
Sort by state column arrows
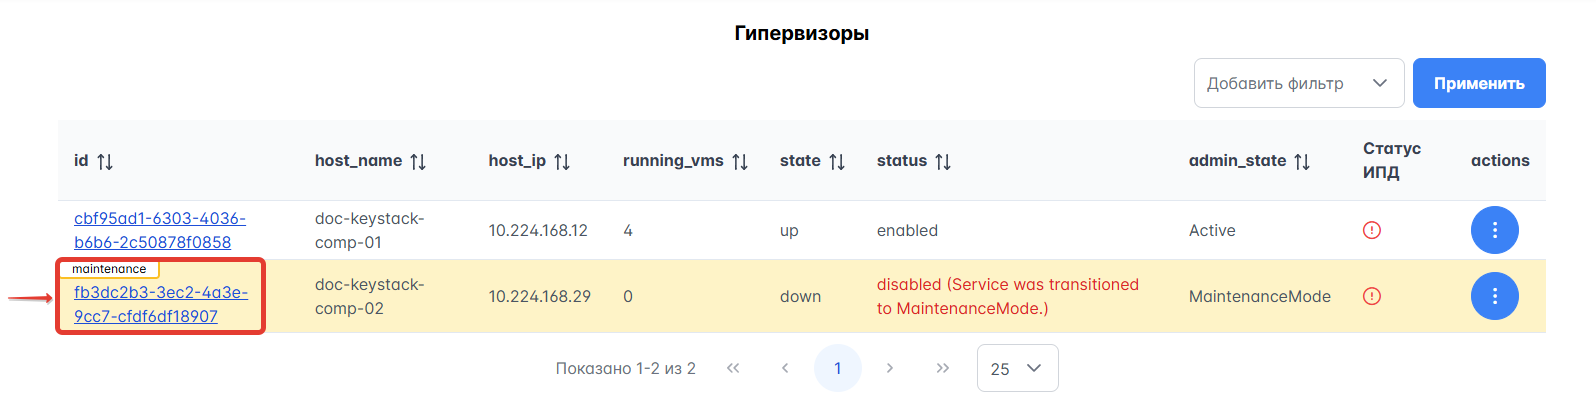click(x=837, y=161)
